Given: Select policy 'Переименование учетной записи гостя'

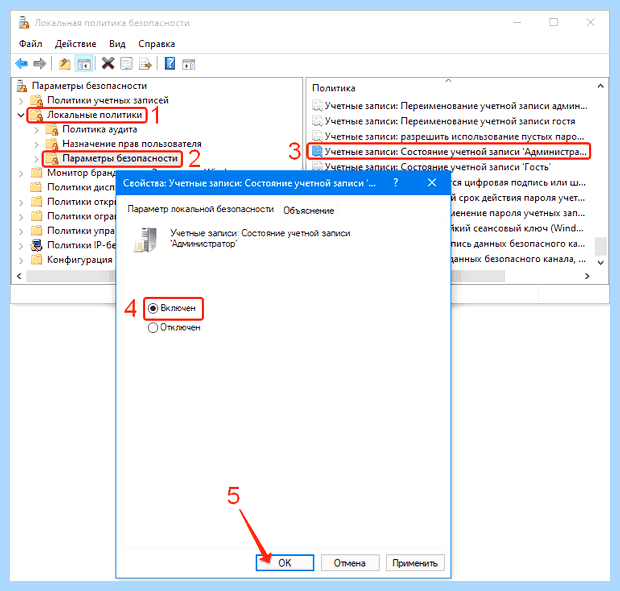Looking at the screenshot, I should [444, 121].
